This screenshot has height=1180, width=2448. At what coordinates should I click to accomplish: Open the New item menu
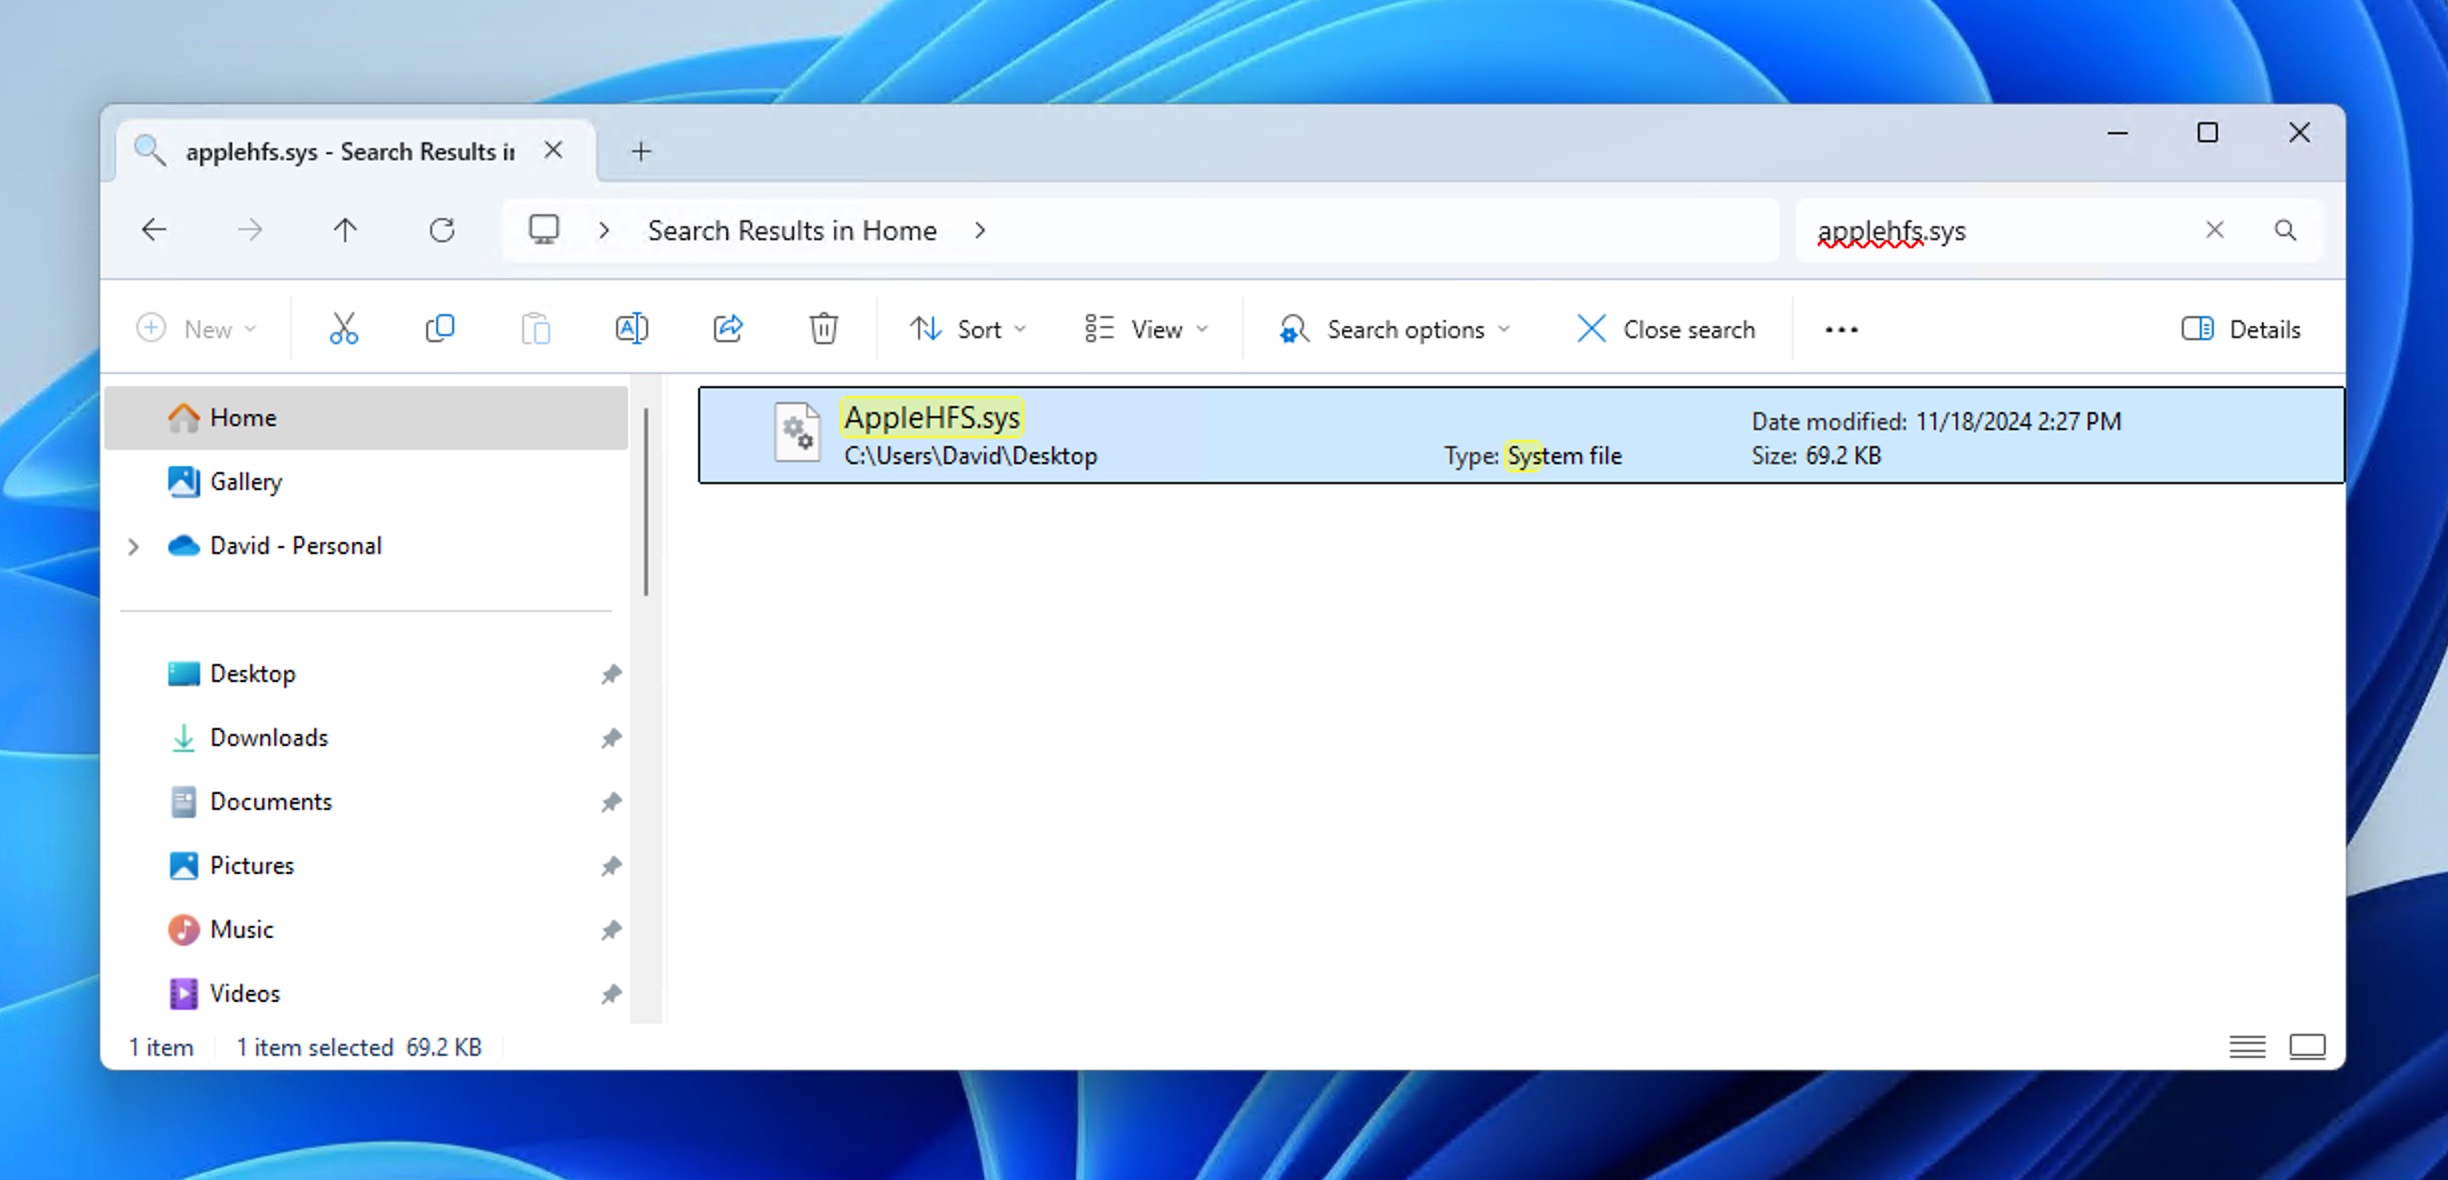click(x=195, y=329)
